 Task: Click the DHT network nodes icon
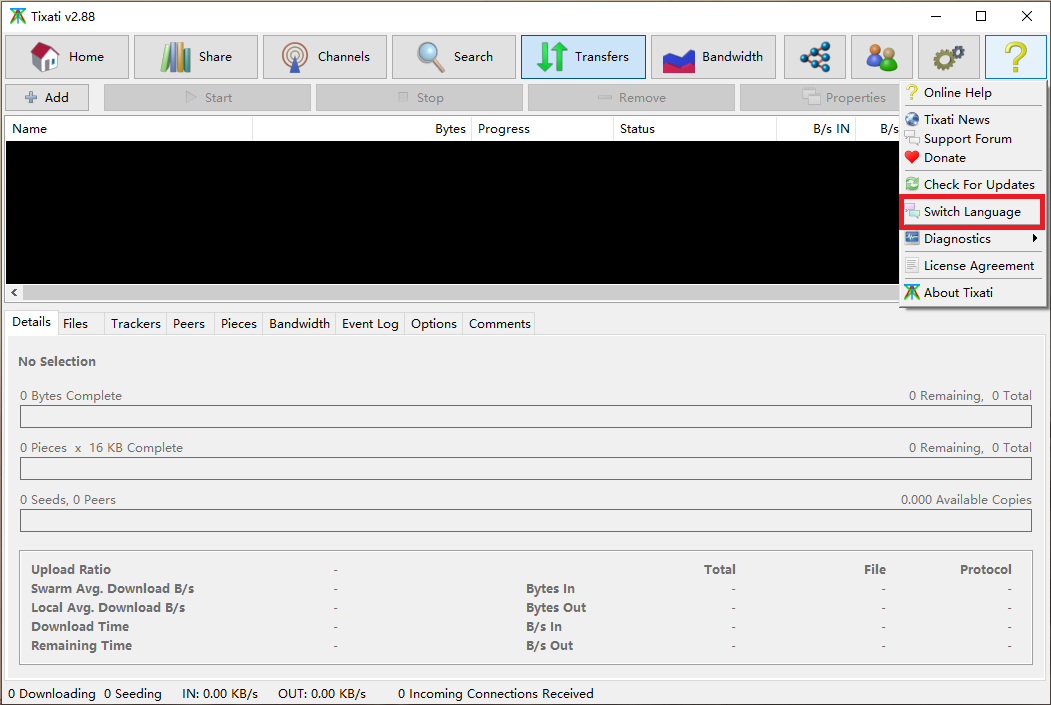click(x=815, y=57)
